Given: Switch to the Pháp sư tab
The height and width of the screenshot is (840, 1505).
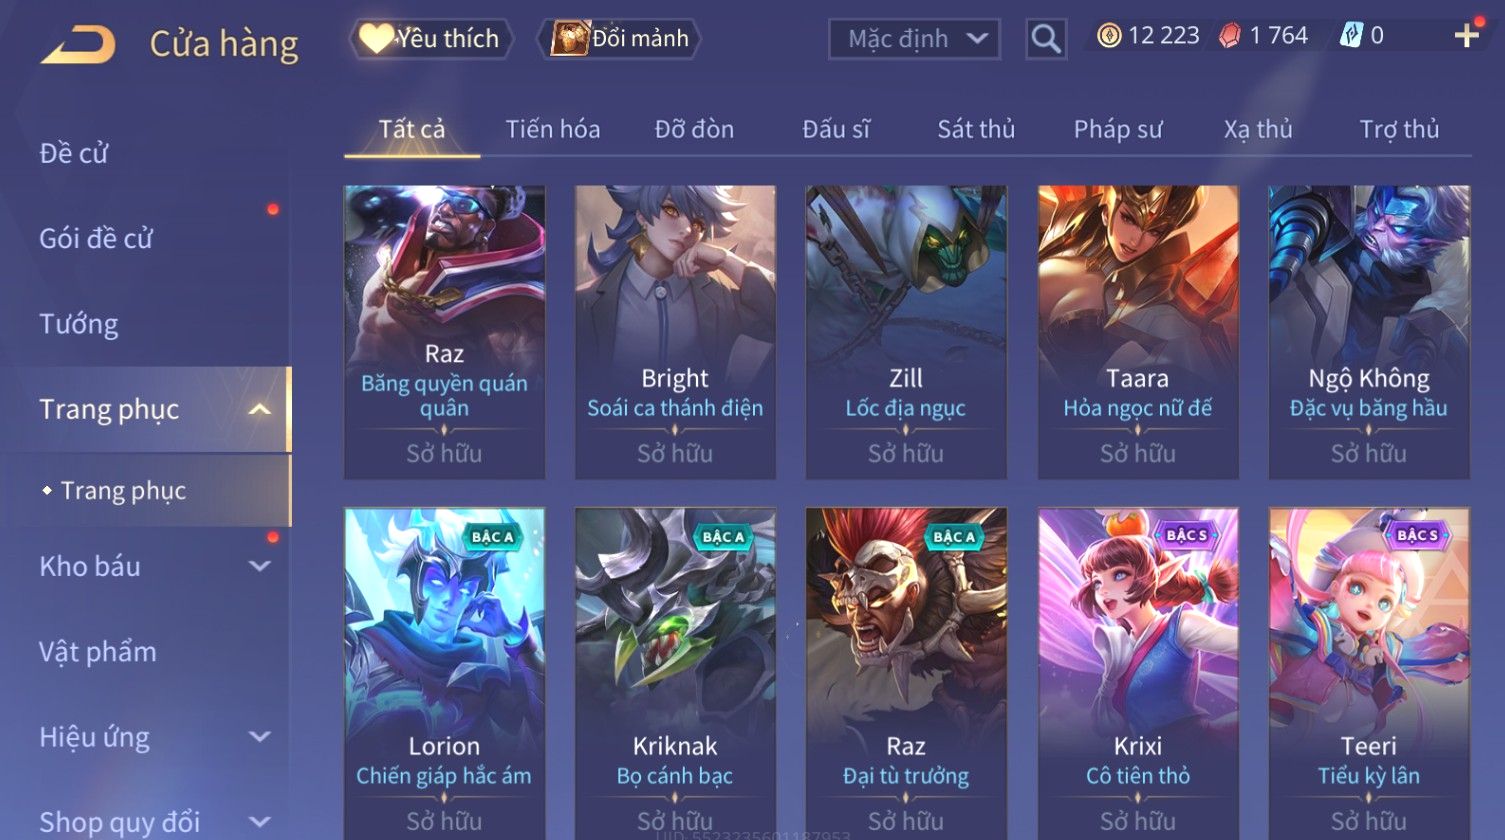Looking at the screenshot, I should pyautogui.click(x=1118, y=129).
